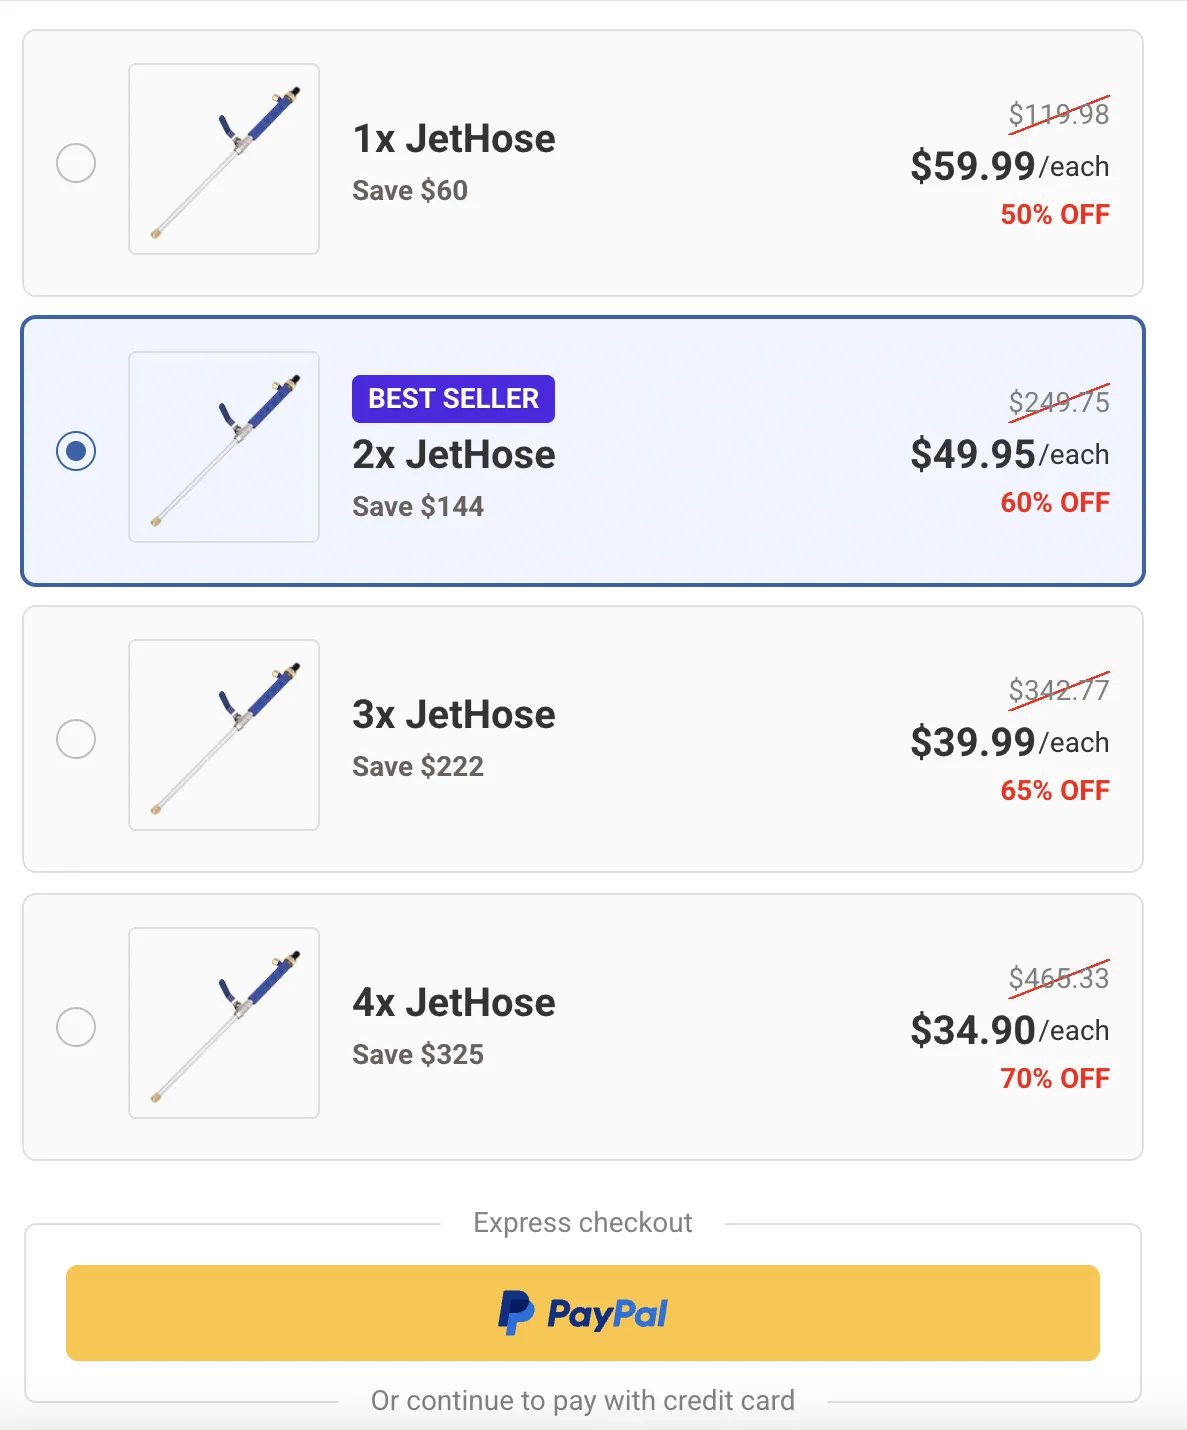Click the 3x JetHose title
1187x1430 pixels.
pos(454,715)
